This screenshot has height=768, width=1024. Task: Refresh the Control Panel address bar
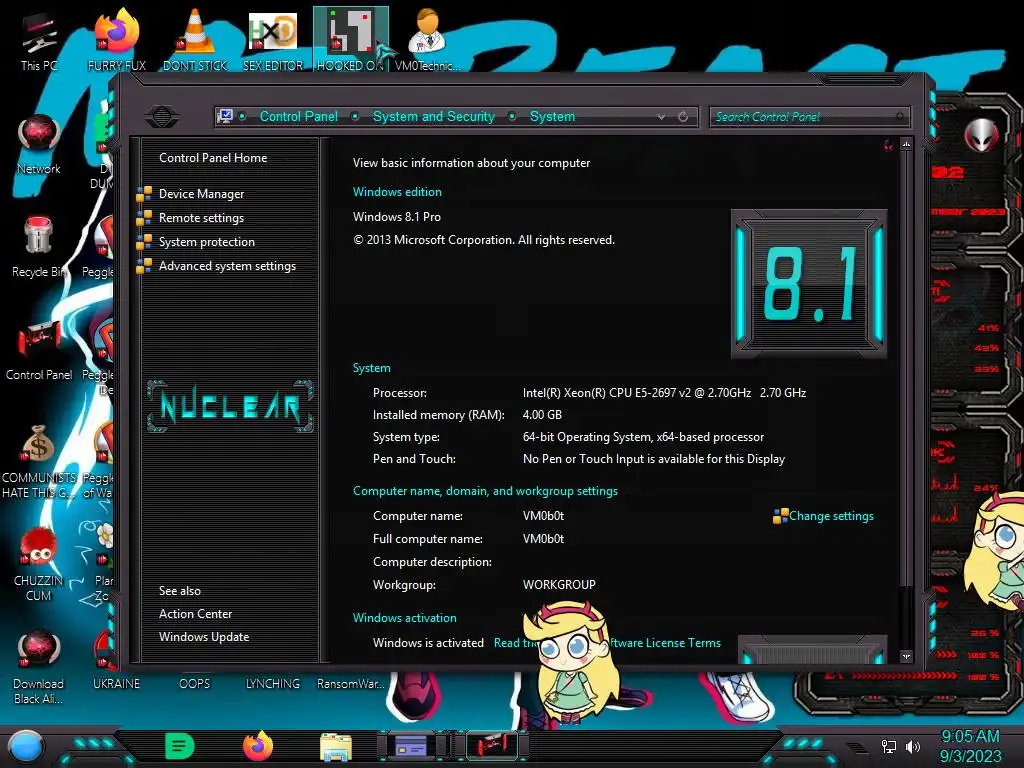(x=683, y=116)
